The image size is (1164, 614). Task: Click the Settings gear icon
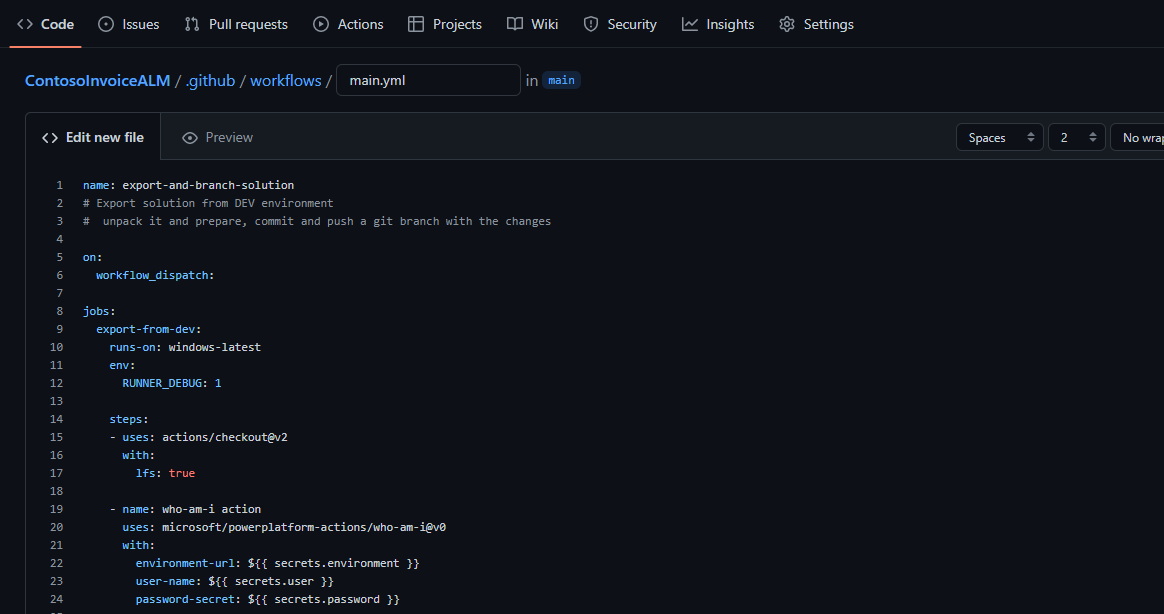coord(787,25)
